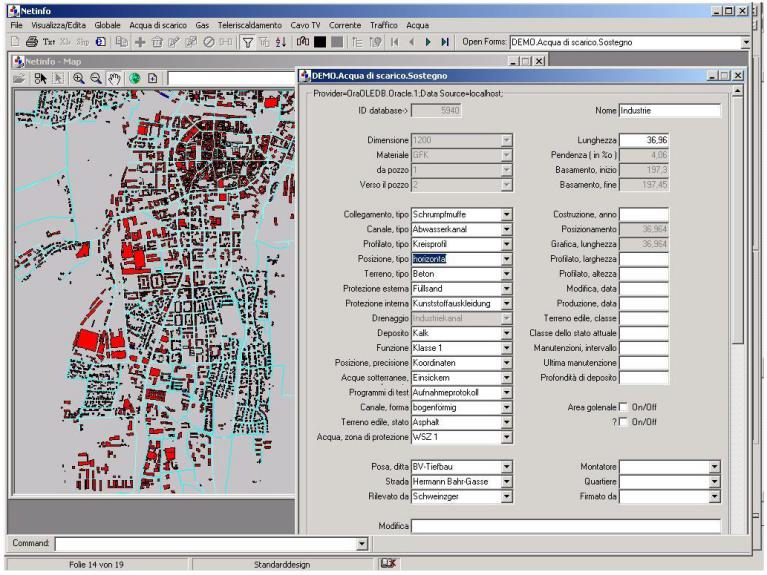Screen dimensions: 767x575
Task: Click the filter funnel icon
Action: point(248,42)
